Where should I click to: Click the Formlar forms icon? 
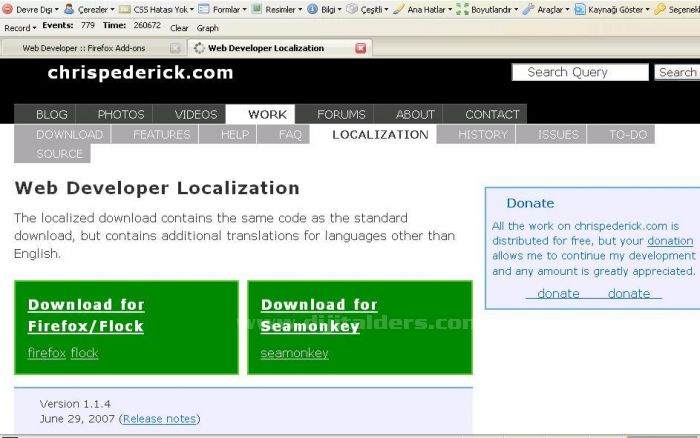click(204, 9)
